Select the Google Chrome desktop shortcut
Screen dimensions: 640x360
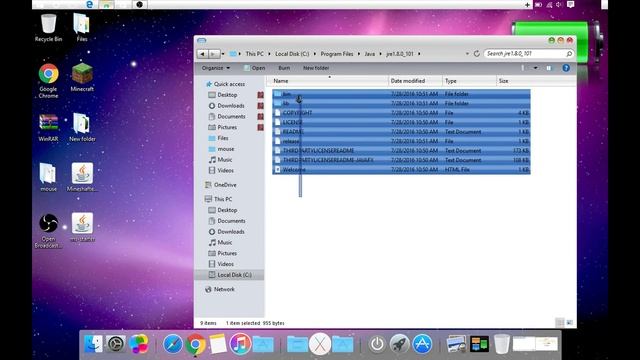tap(48, 80)
